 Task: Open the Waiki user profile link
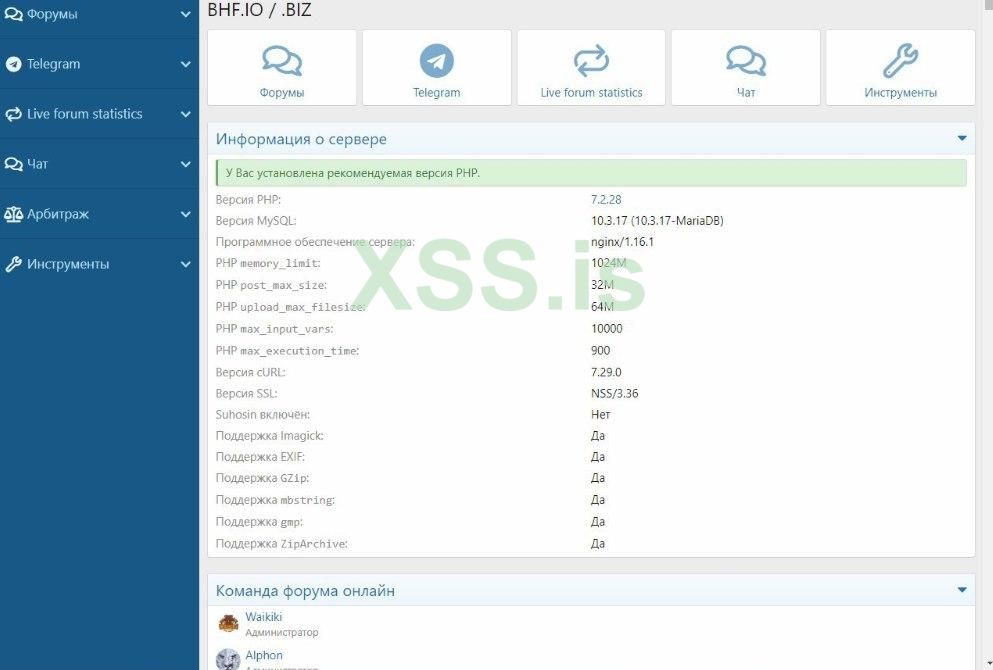point(263,616)
